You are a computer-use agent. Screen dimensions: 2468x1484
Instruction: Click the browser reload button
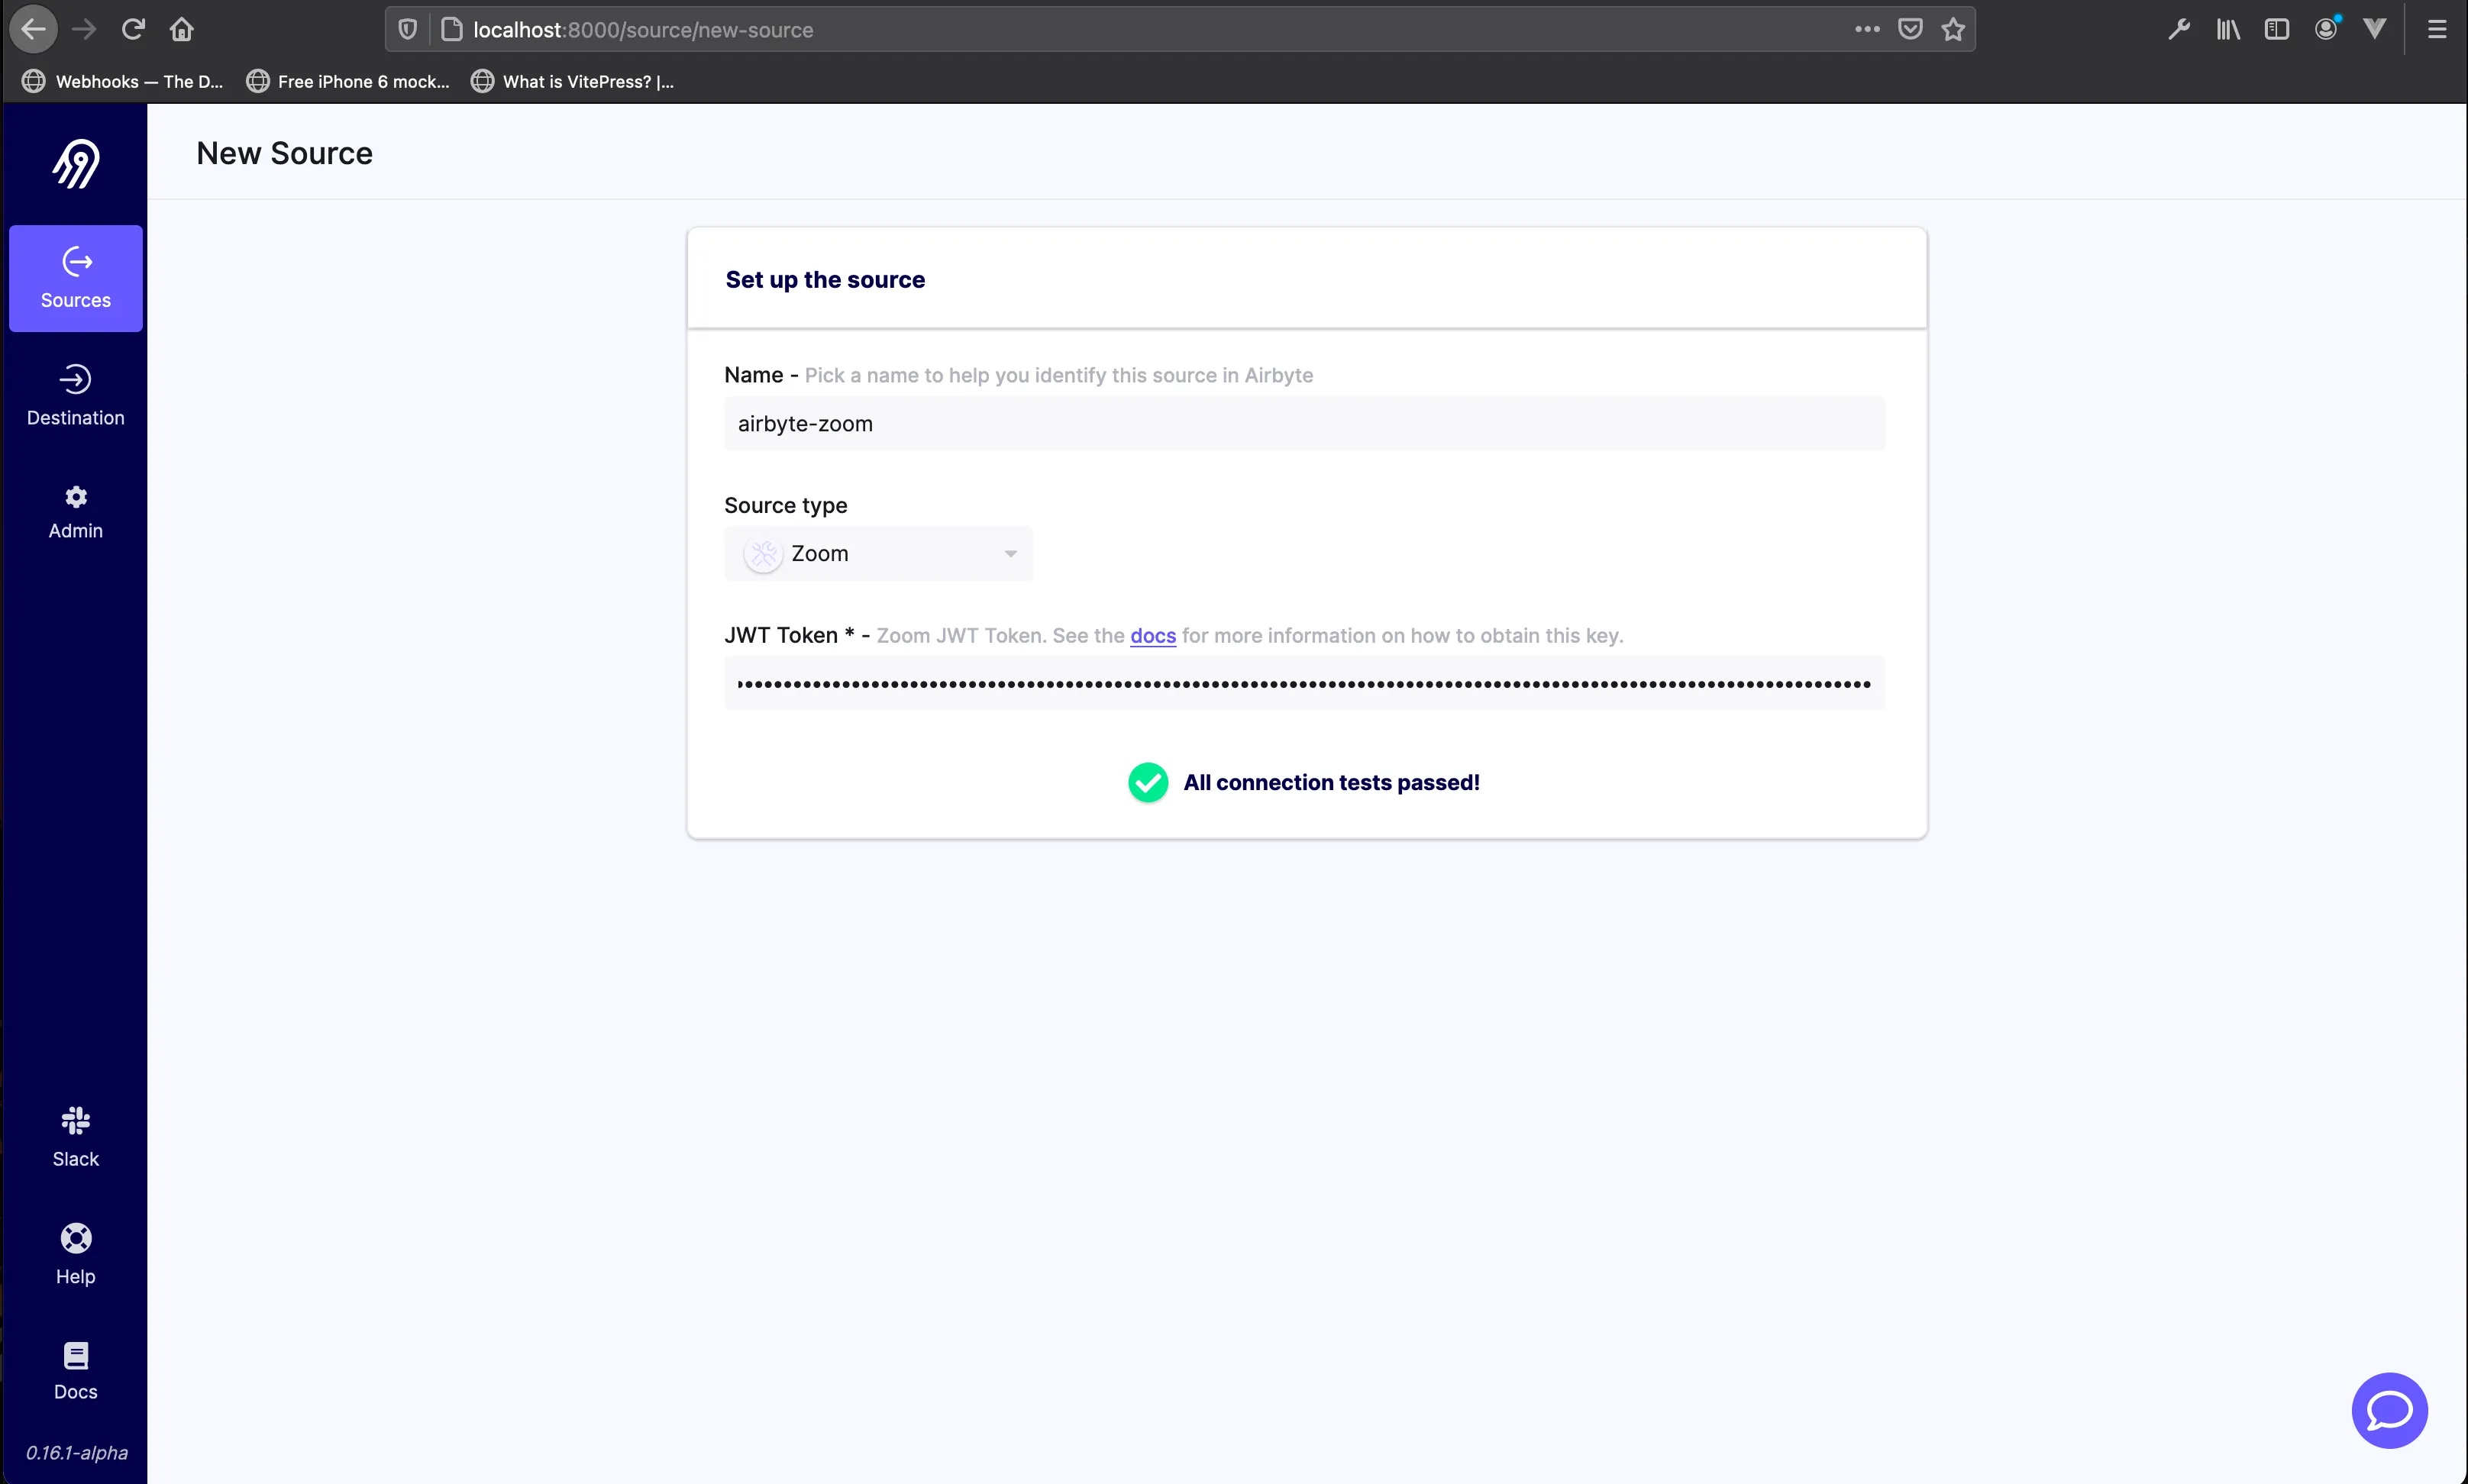pyautogui.click(x=133, y=29)
